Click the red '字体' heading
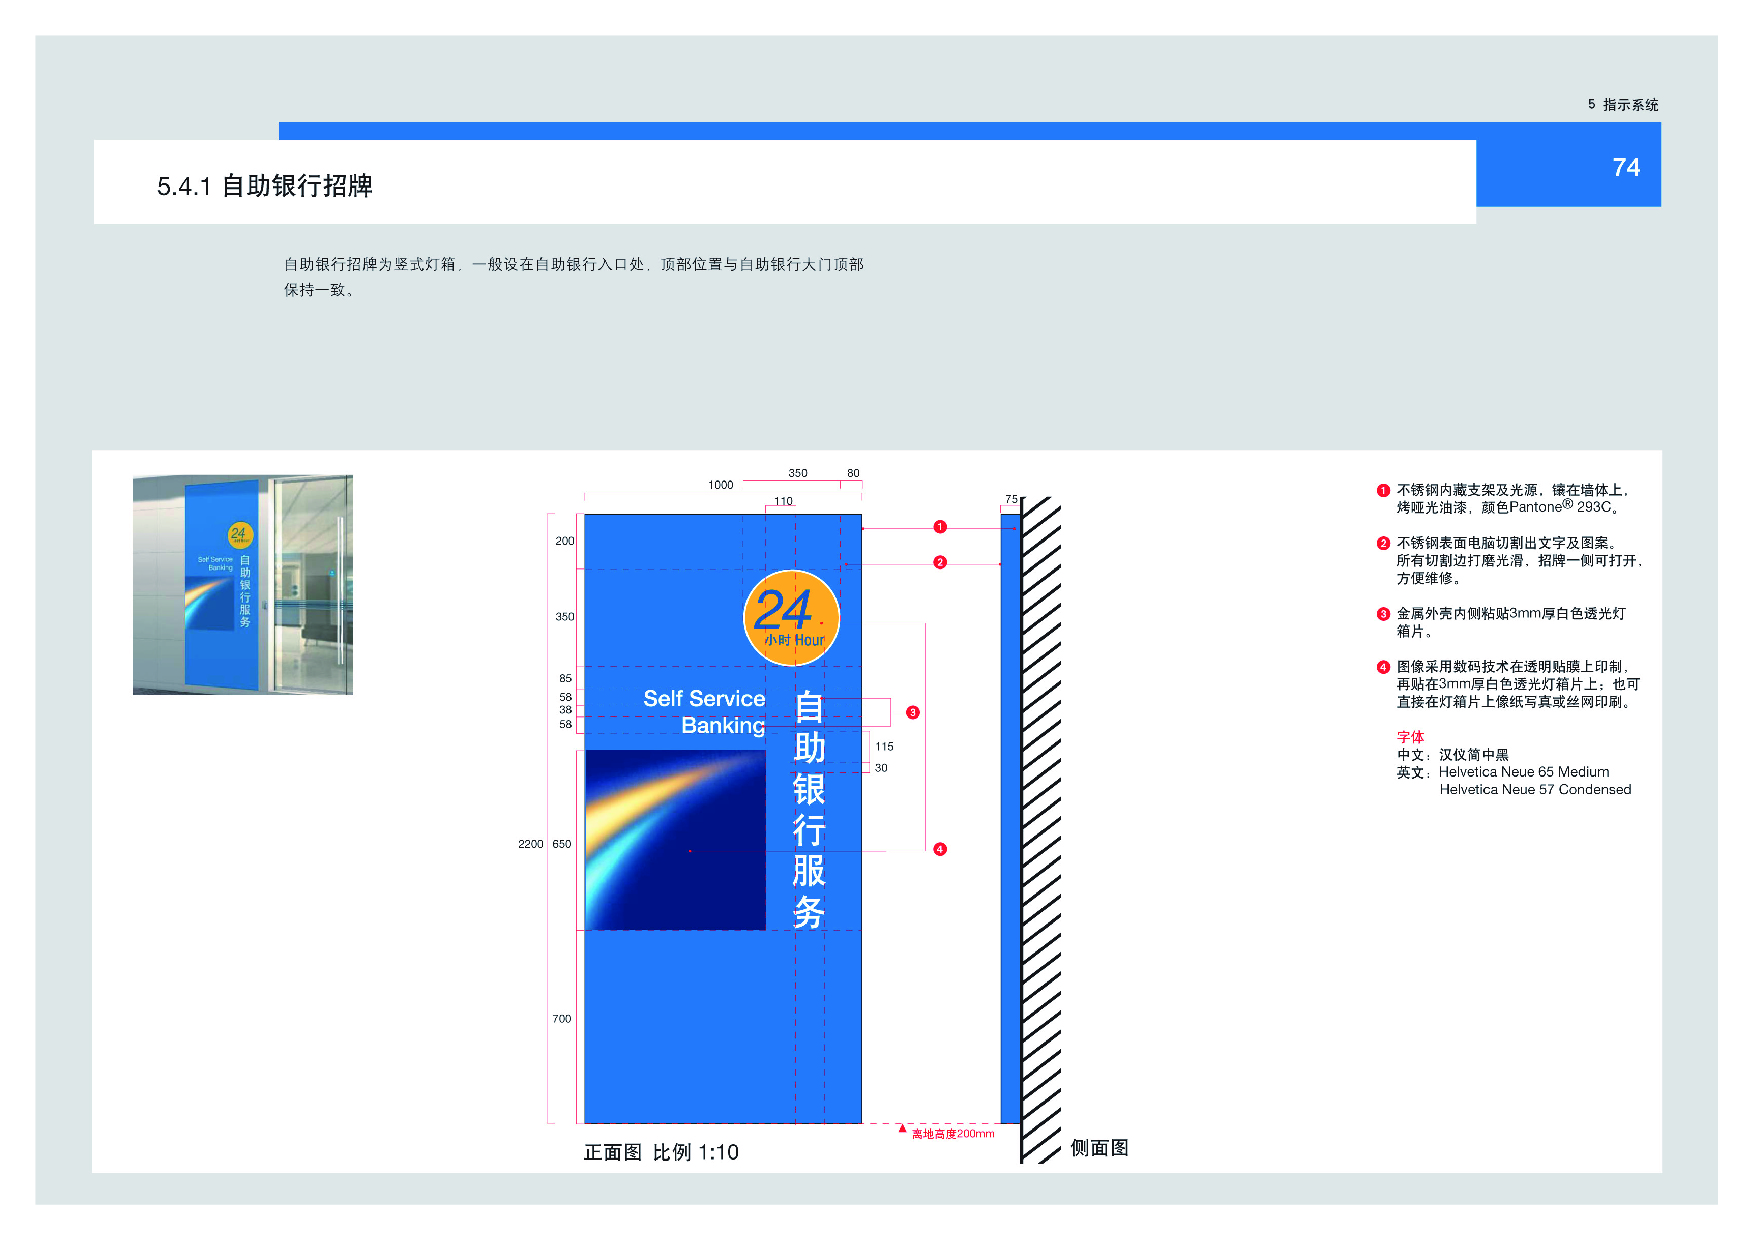The image size is (1754, 1240). pos(1410,737)
